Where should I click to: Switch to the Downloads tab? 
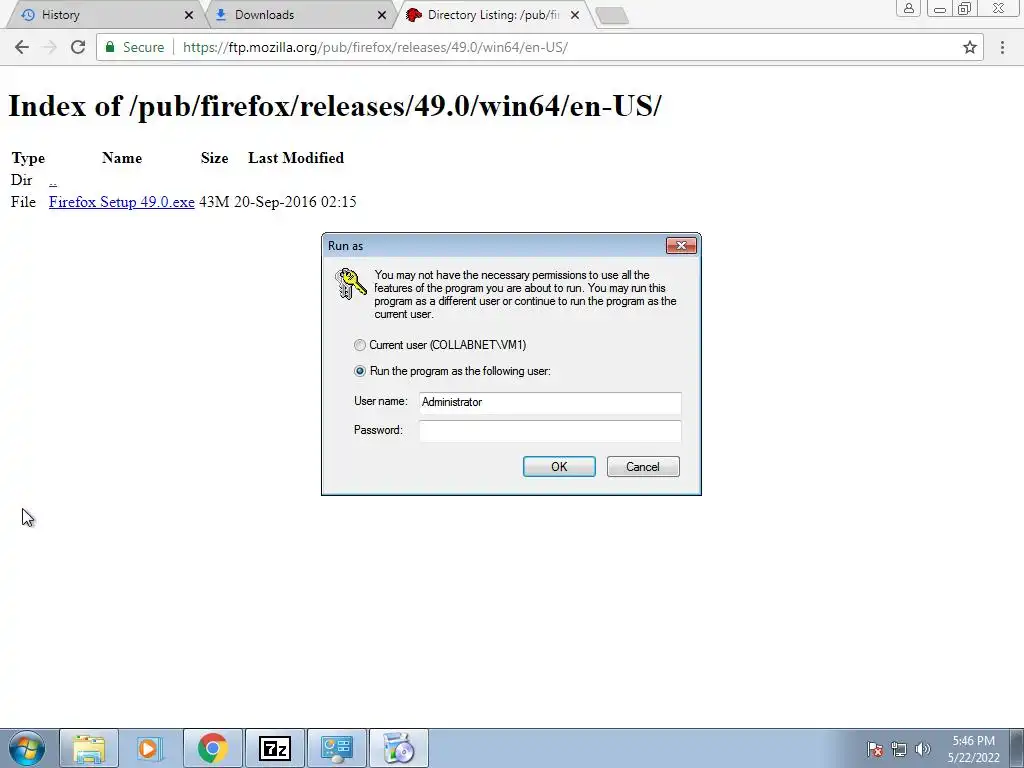pos(298,15)
